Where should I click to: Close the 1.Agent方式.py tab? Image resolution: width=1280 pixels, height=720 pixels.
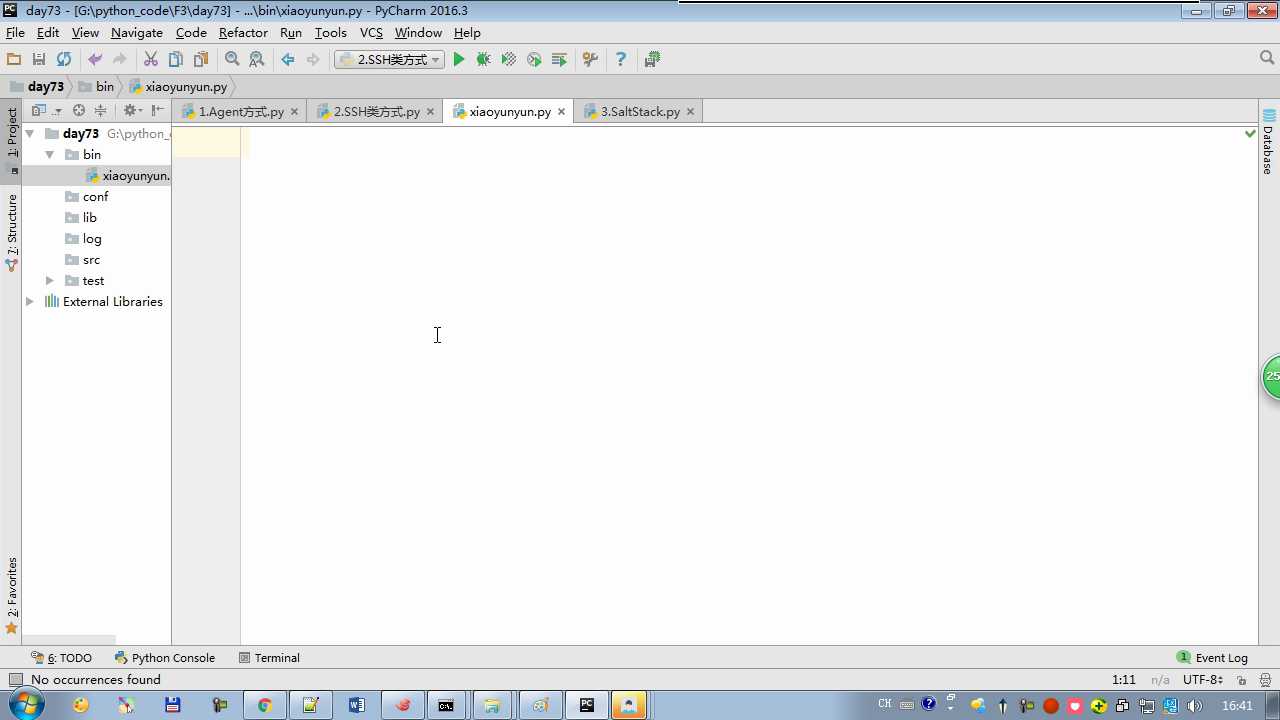(x=294, y=112)
